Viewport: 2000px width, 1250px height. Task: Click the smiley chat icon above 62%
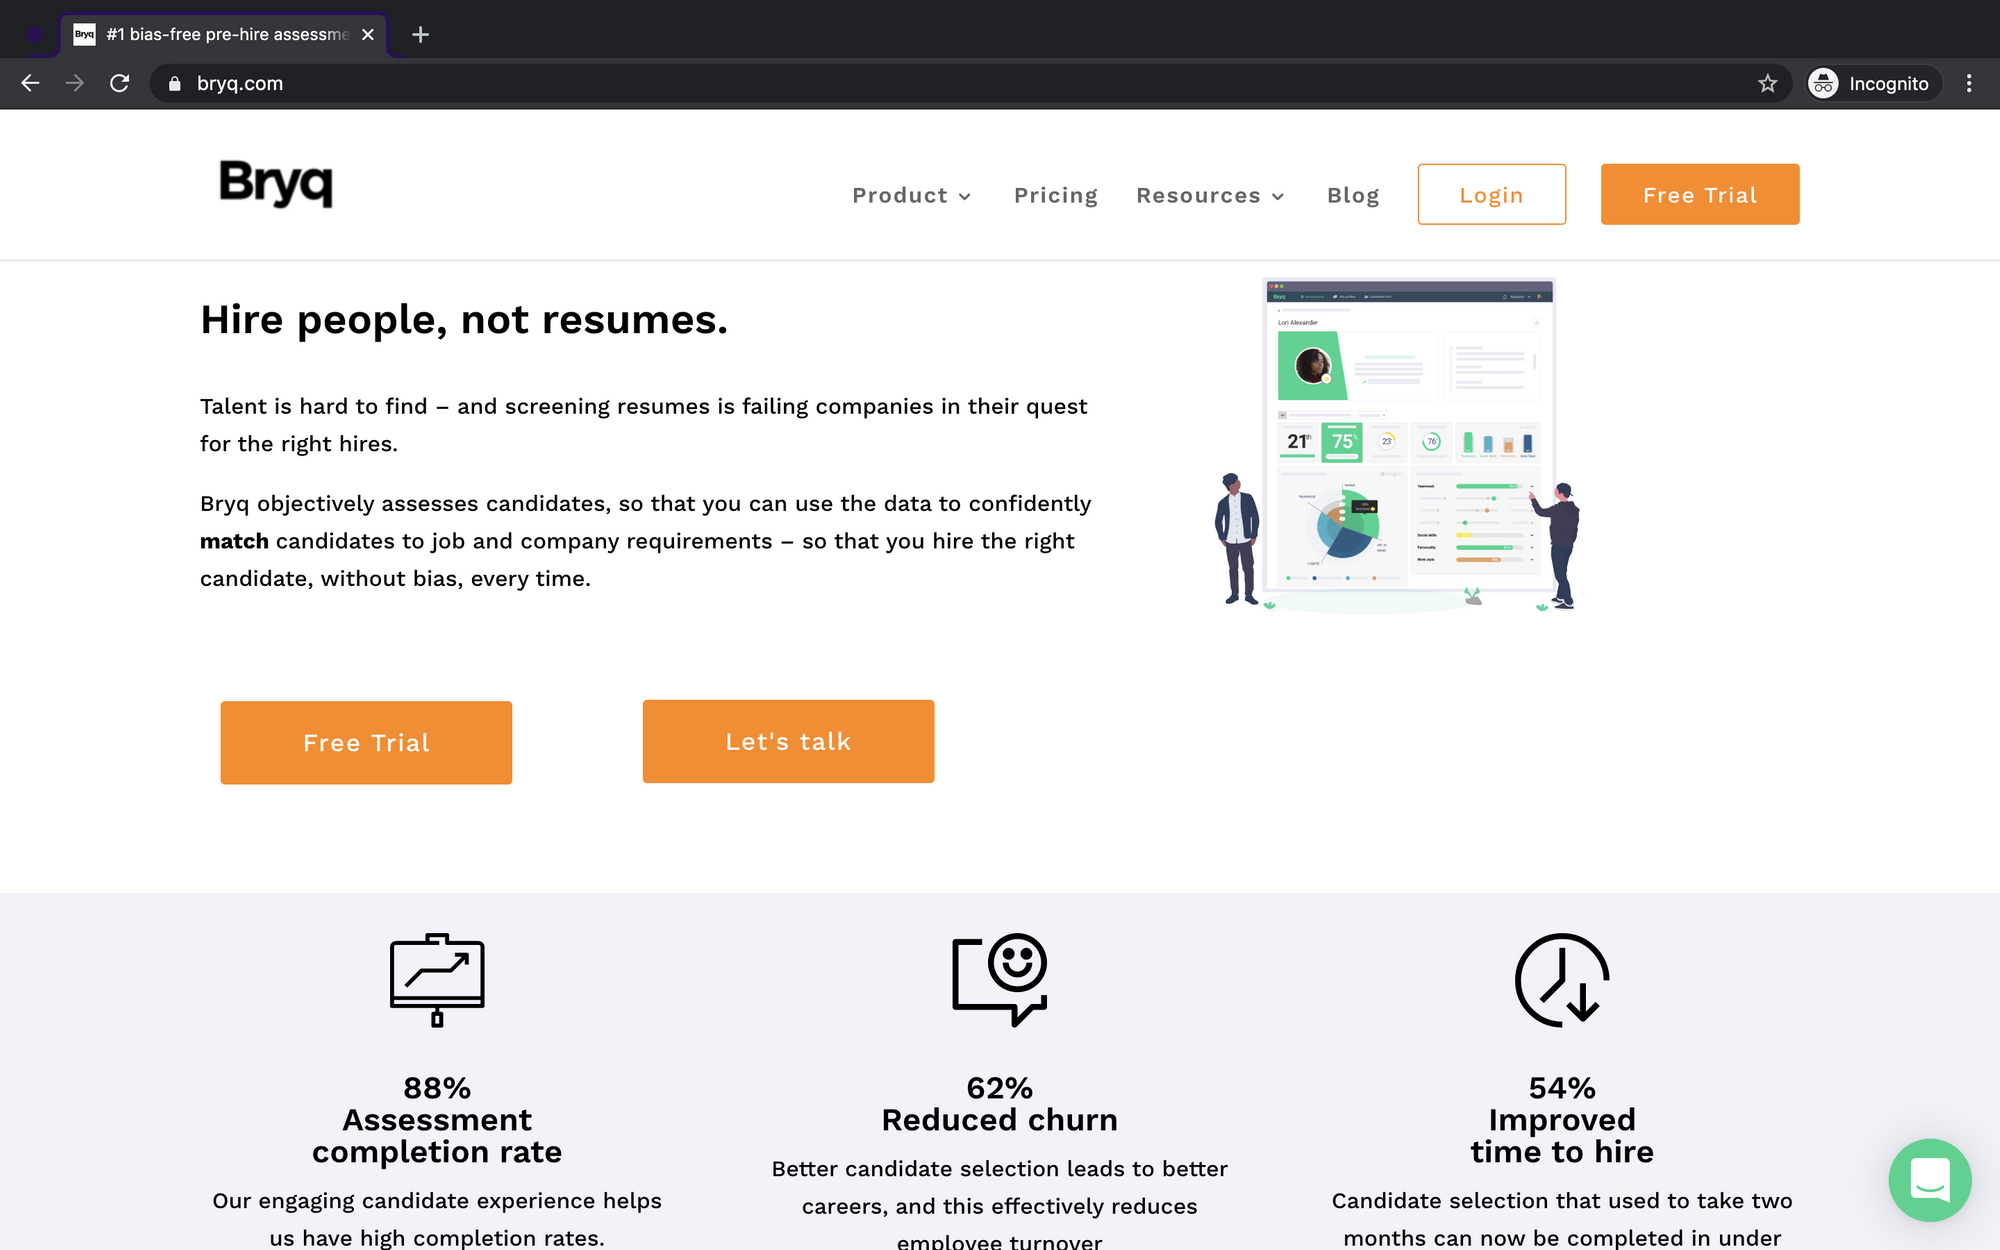[x=1000, y=980]
